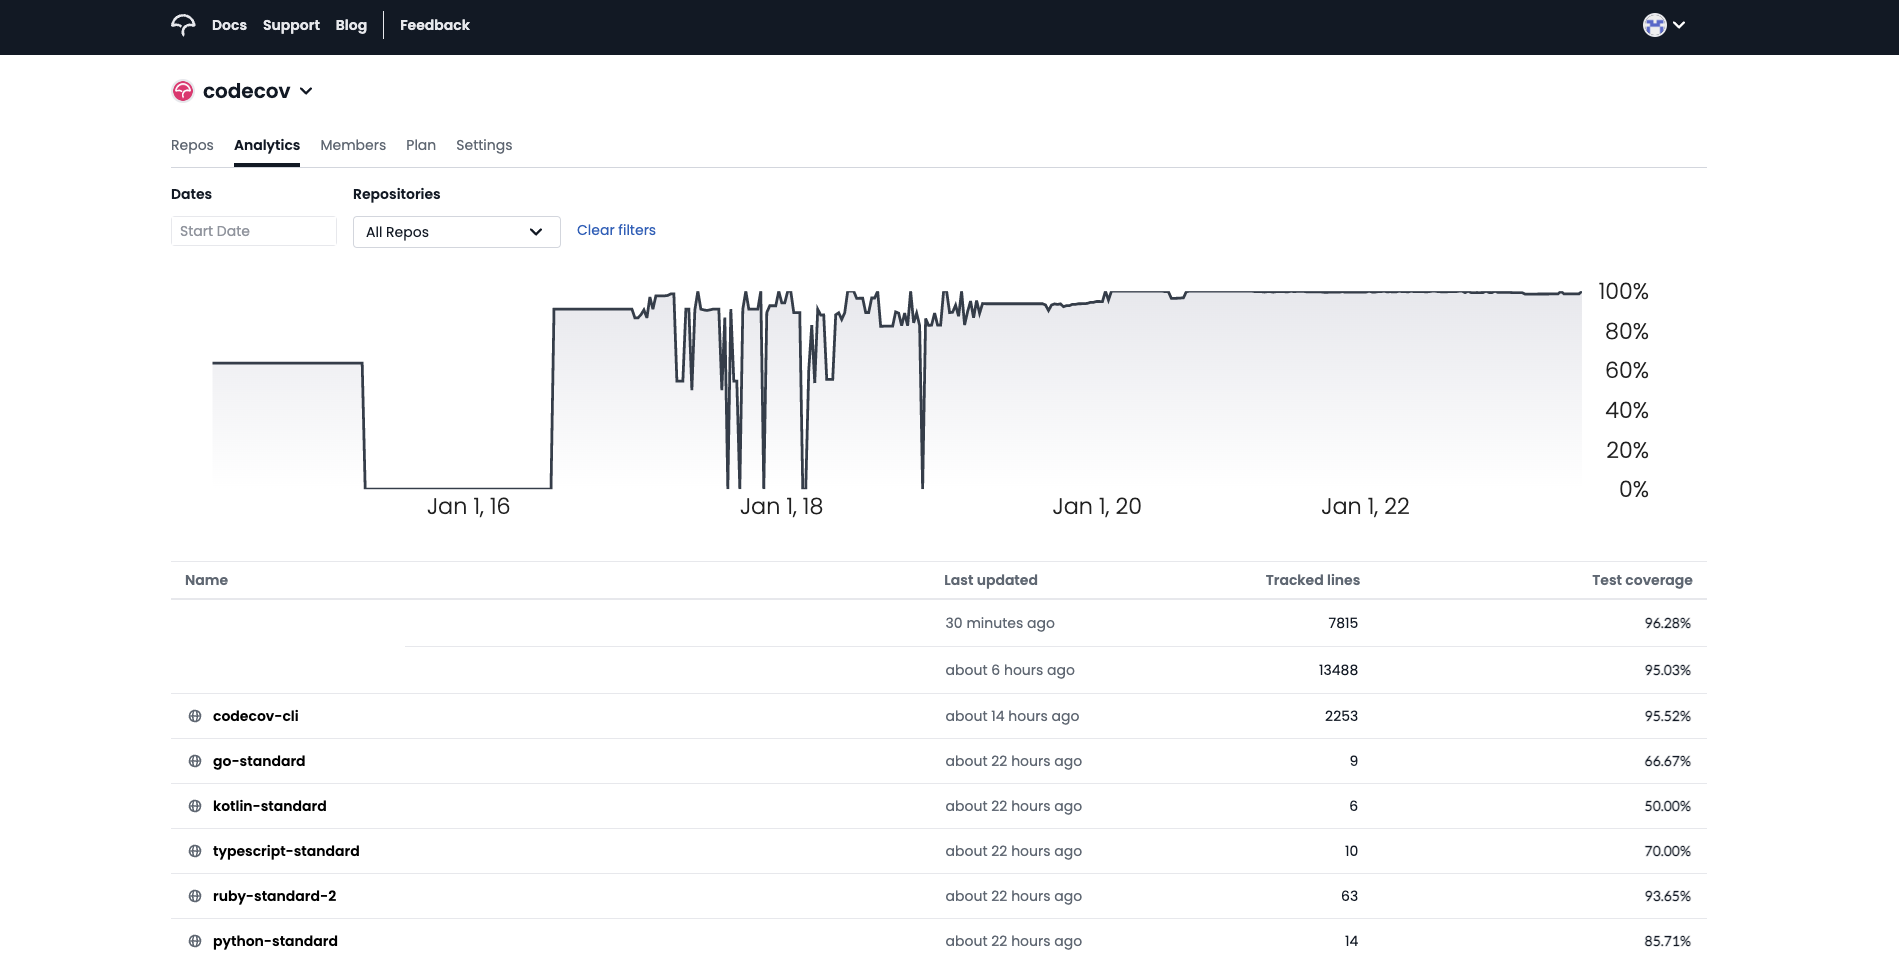Click globe icon beside kotlin-standard

point(195,806)
